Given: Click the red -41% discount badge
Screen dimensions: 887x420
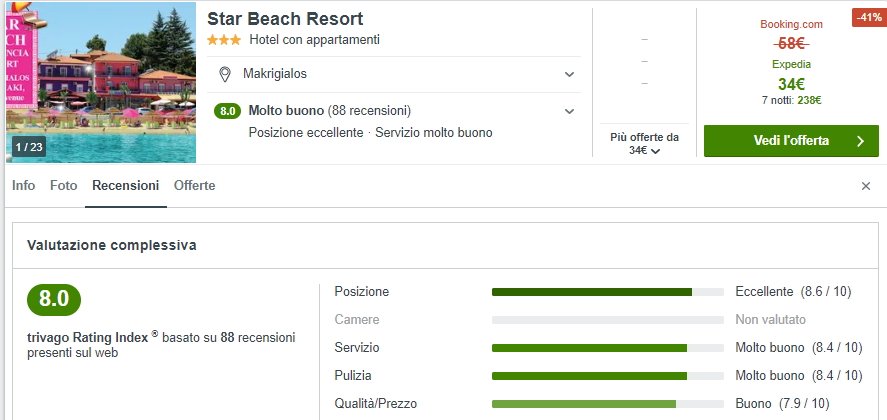Looking at the screenshot, I should (x=865, y=17).
